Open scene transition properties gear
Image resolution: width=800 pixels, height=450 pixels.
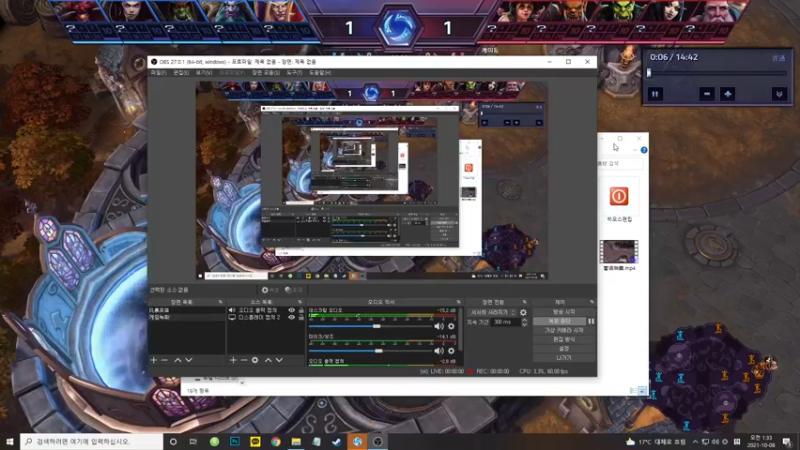click(523, 312)
